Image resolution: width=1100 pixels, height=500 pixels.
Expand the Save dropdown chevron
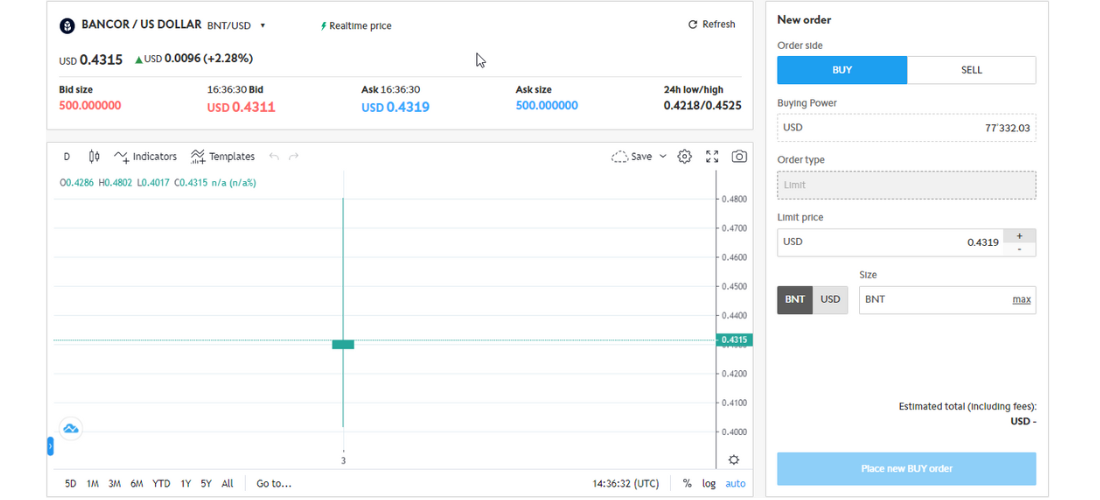[663, 156]
